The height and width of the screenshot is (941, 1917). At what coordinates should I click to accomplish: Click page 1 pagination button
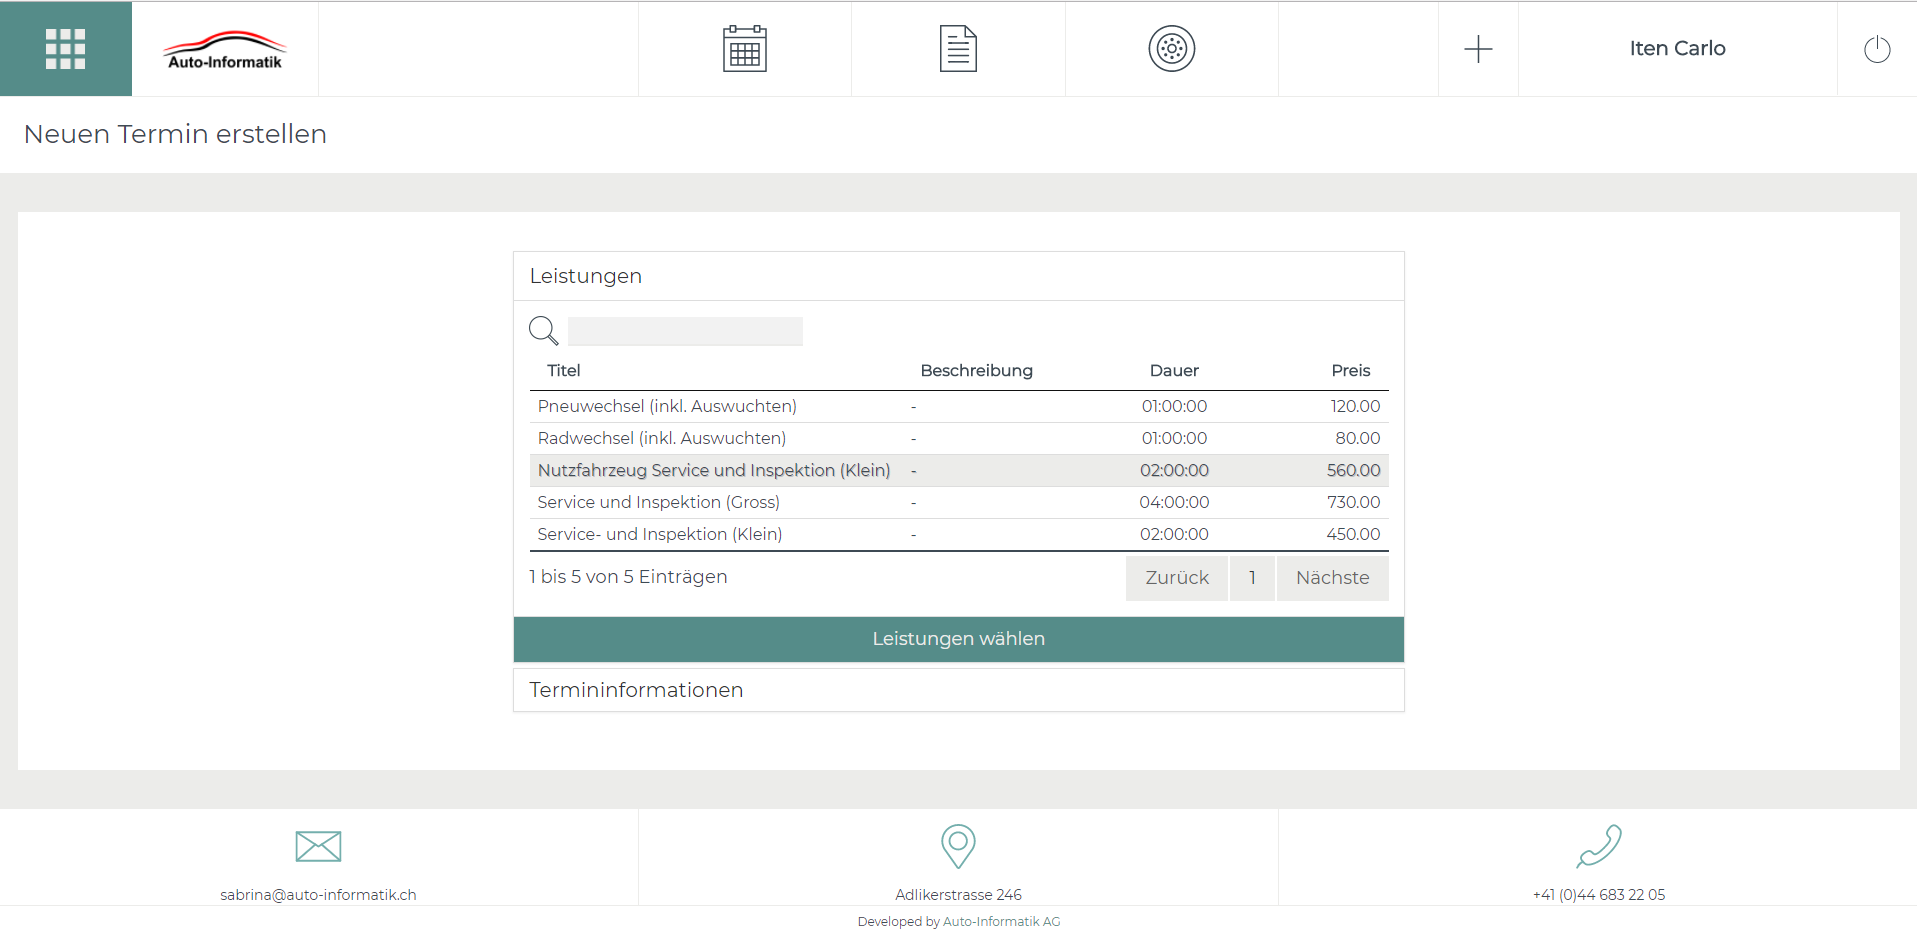point(1252,578)
